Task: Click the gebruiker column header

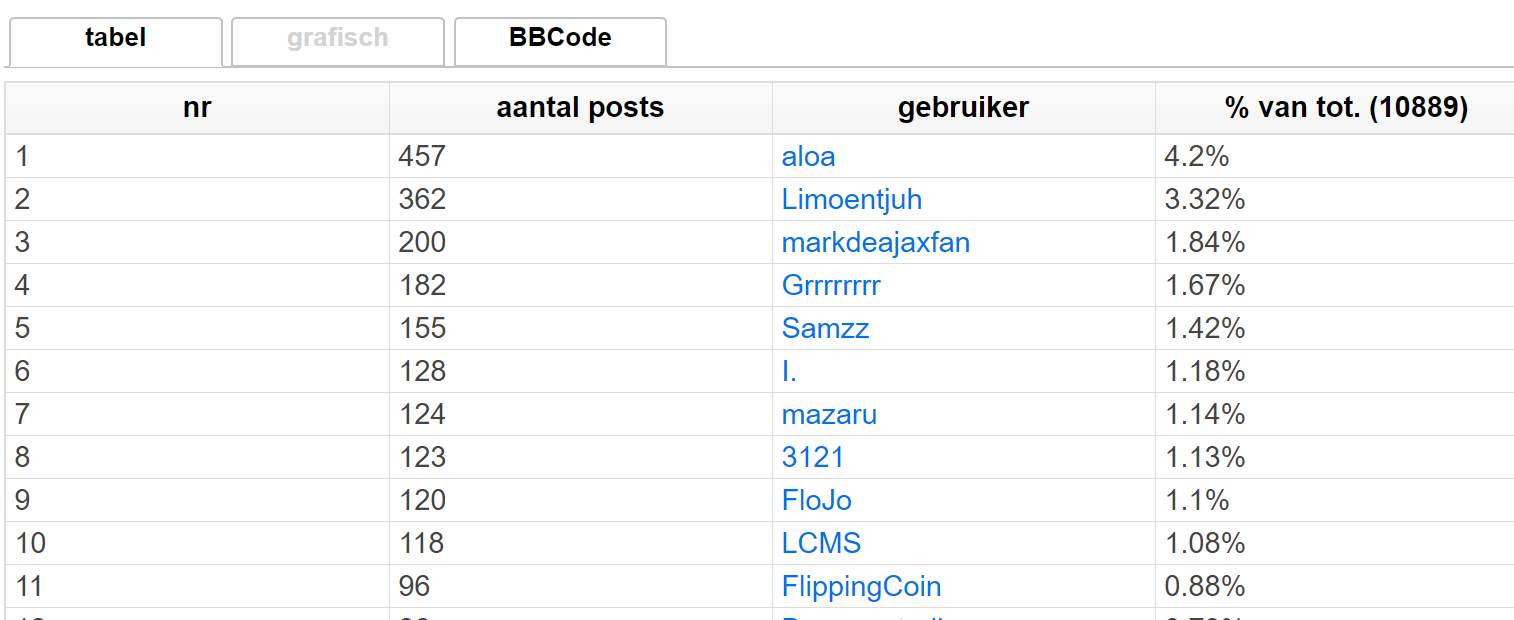Action: click(x=963, y=108)
